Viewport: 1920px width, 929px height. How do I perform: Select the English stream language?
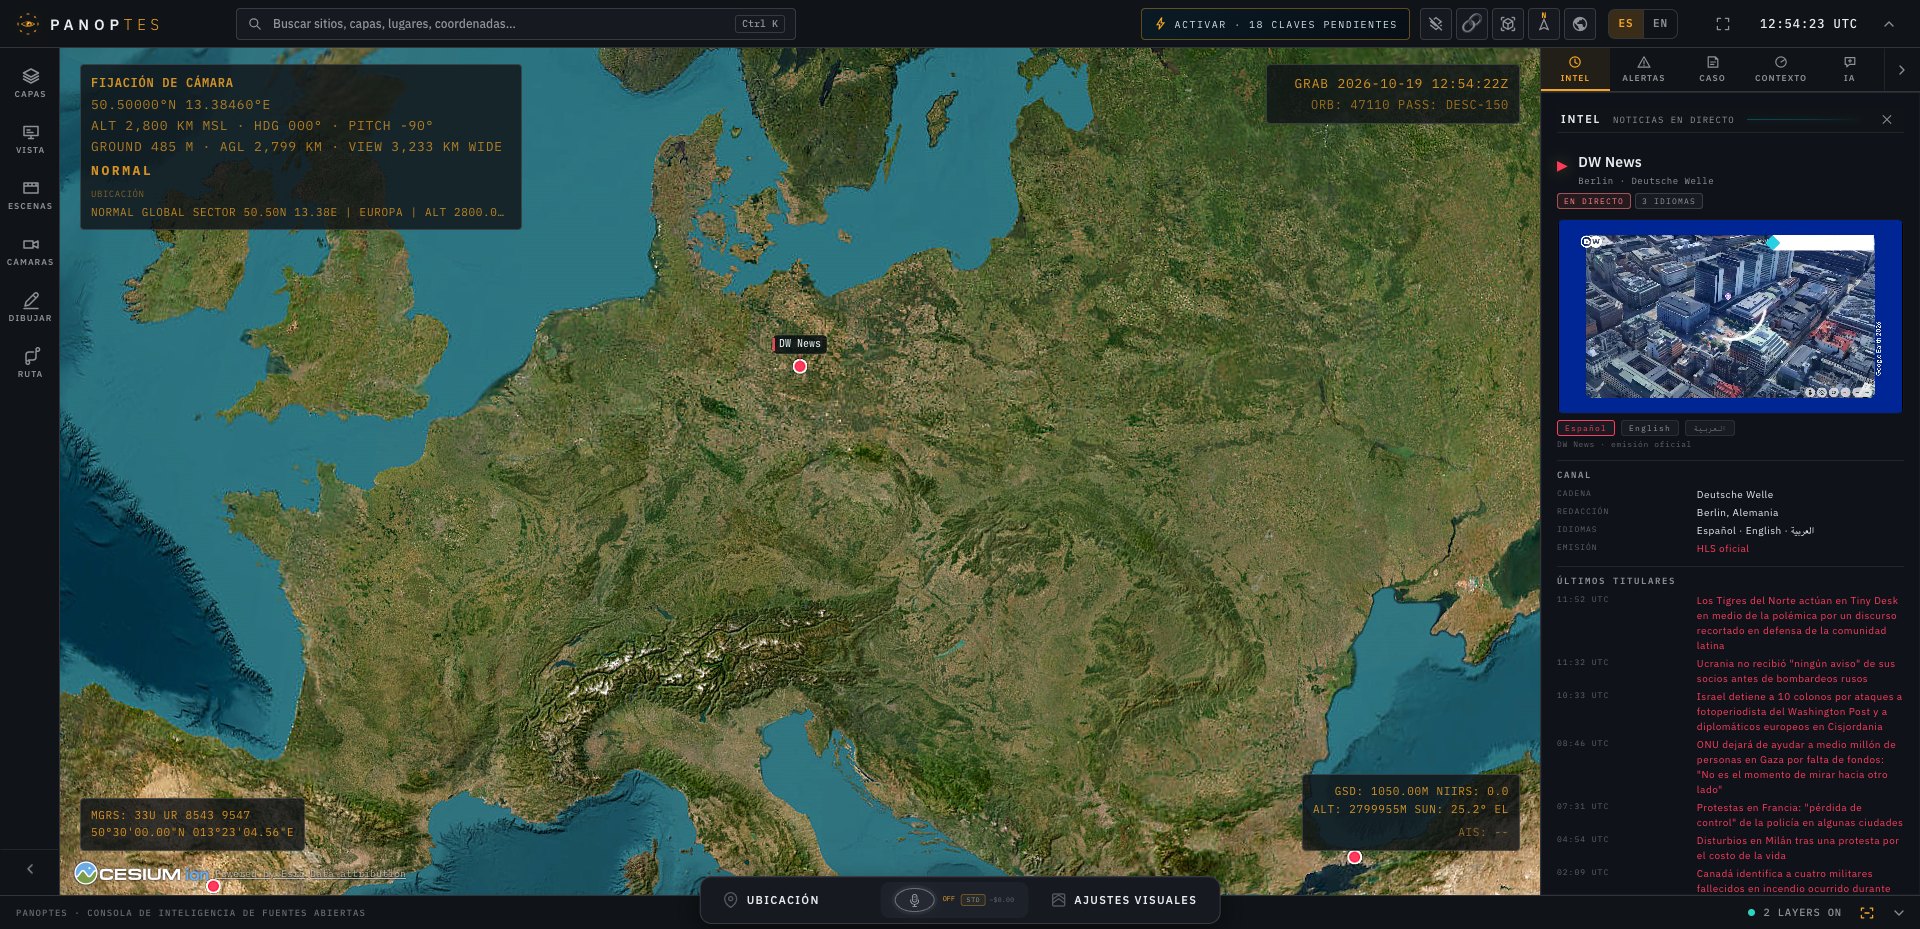(x=1650, y=428)
